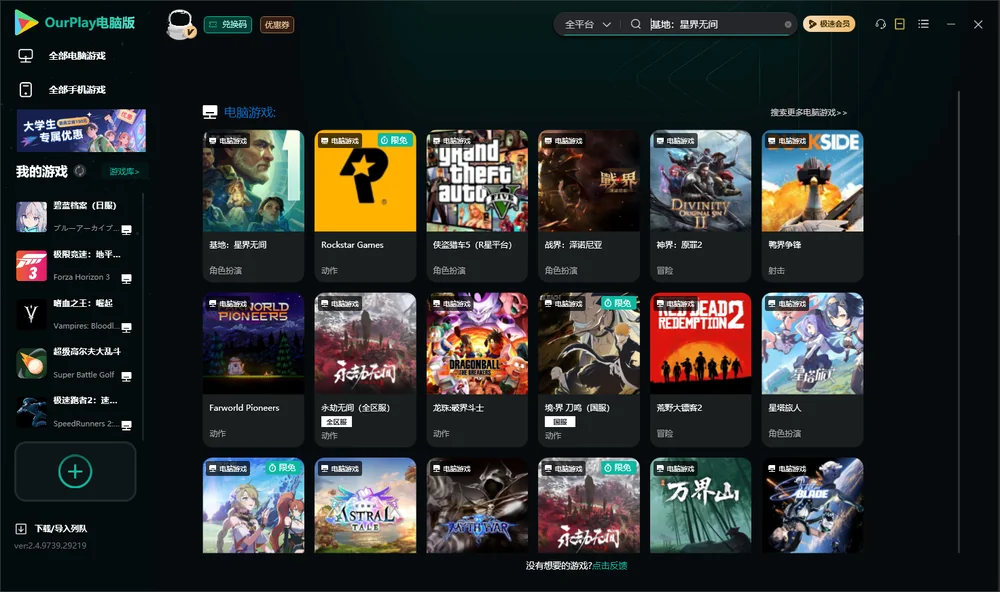Go to 全部手机游戏 section
The width and height of the screenshot is (1000, 592).
62,89
